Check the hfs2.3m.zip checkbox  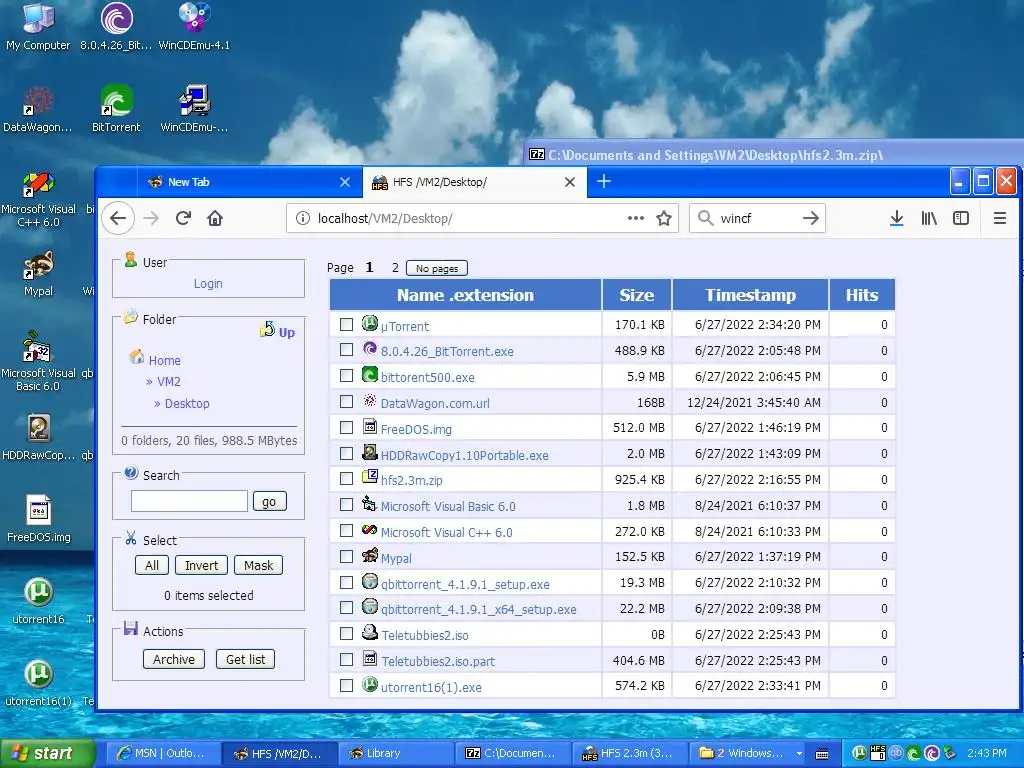click(x=347, y=479)
